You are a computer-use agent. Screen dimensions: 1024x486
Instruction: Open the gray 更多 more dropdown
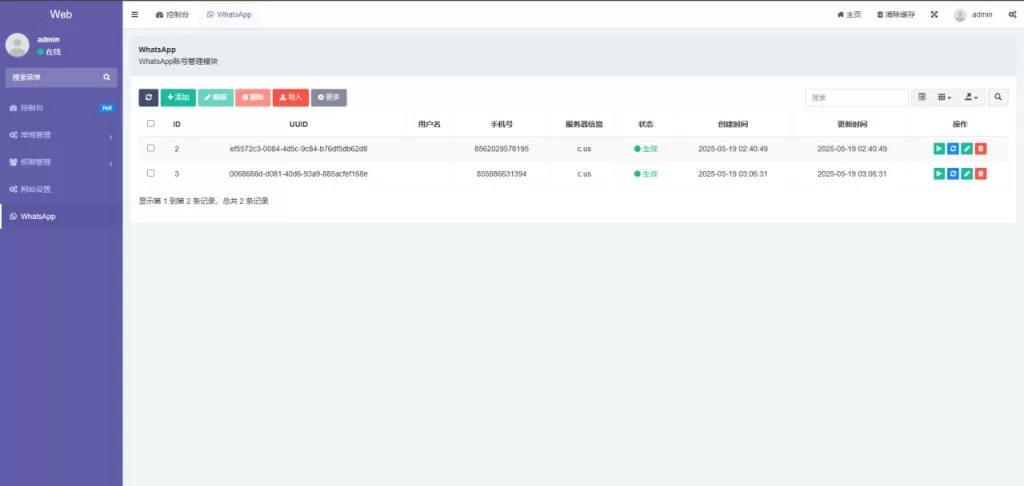(x=328, y=97)
